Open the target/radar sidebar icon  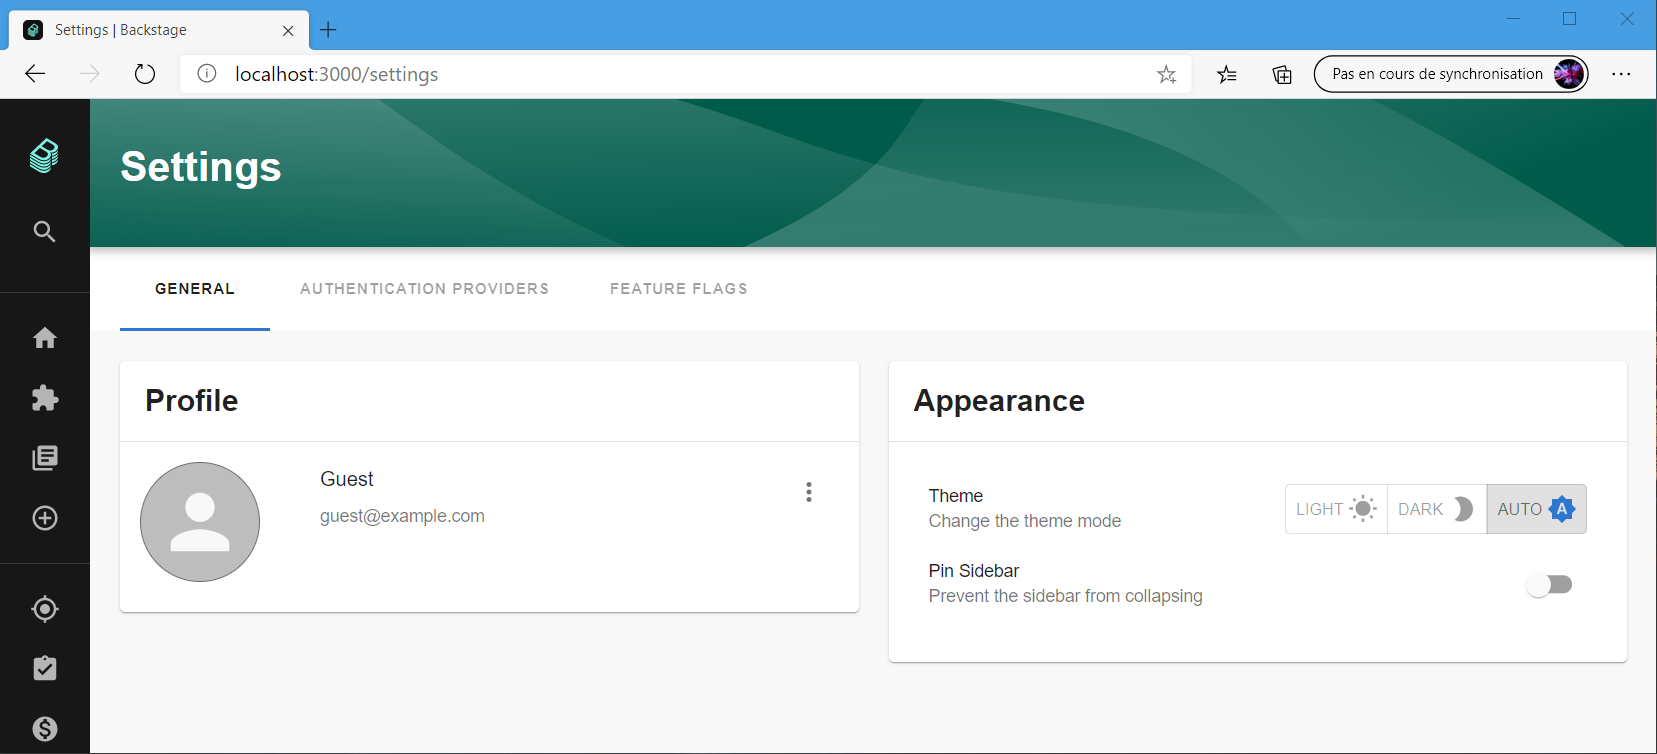coord(45,609)
